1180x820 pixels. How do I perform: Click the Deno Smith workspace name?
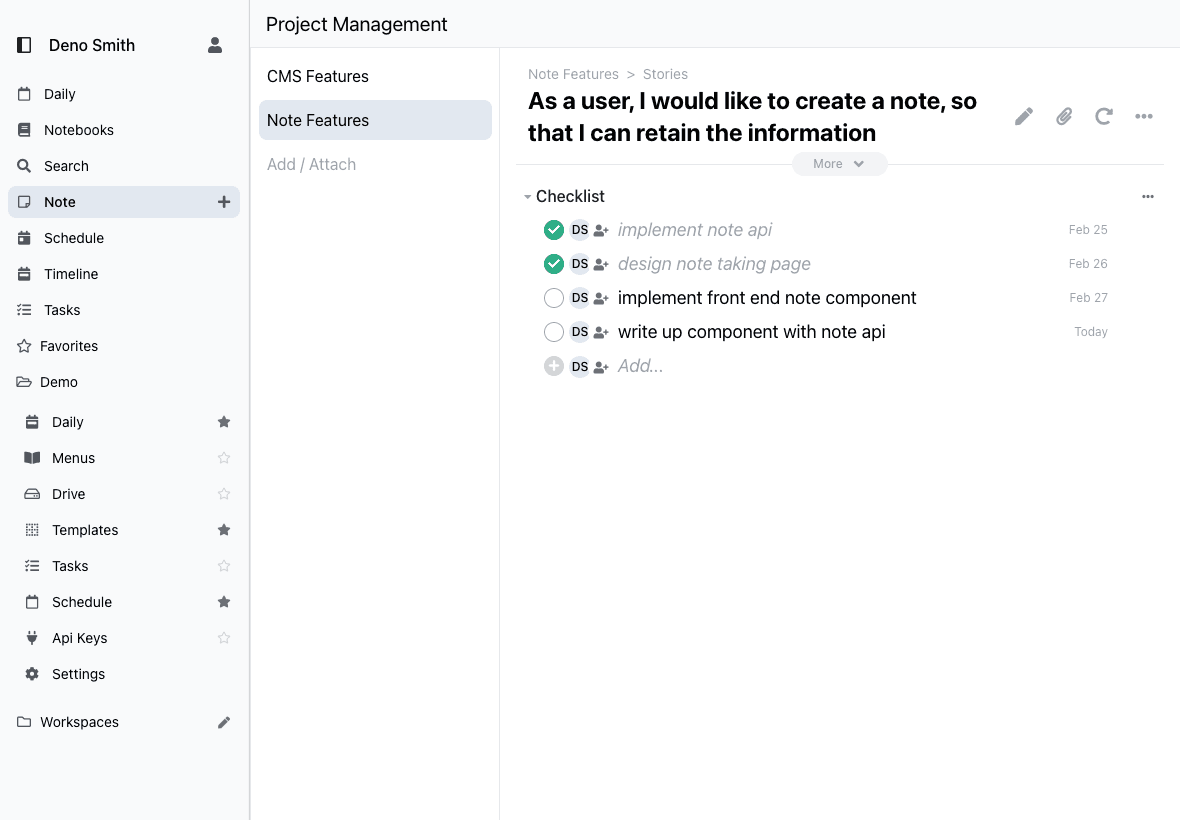click(92, 45)
